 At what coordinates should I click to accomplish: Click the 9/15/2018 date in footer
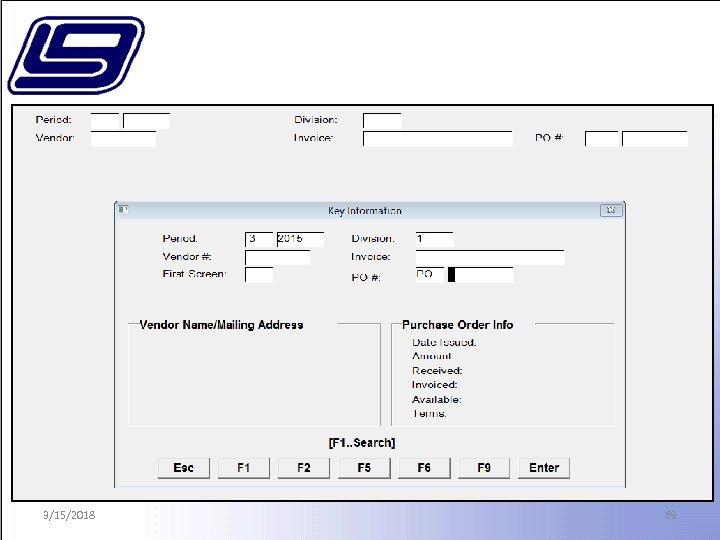point(69,515)
